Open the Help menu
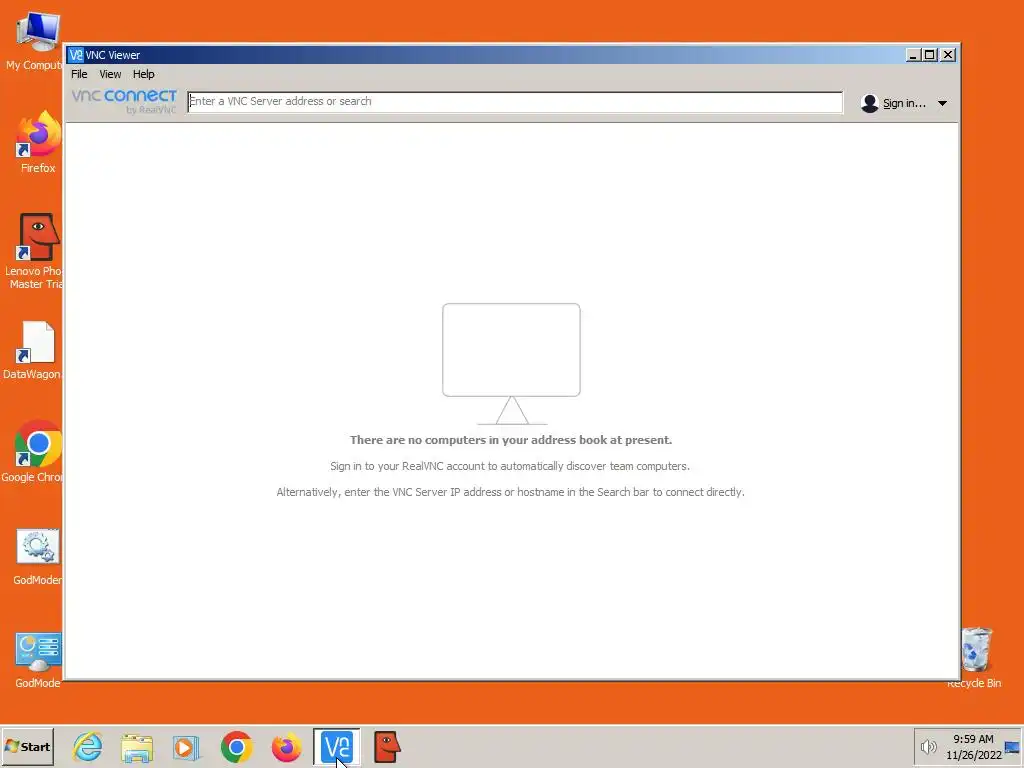This screenshot has height=768, width=1024. click(x=144, y=74)
